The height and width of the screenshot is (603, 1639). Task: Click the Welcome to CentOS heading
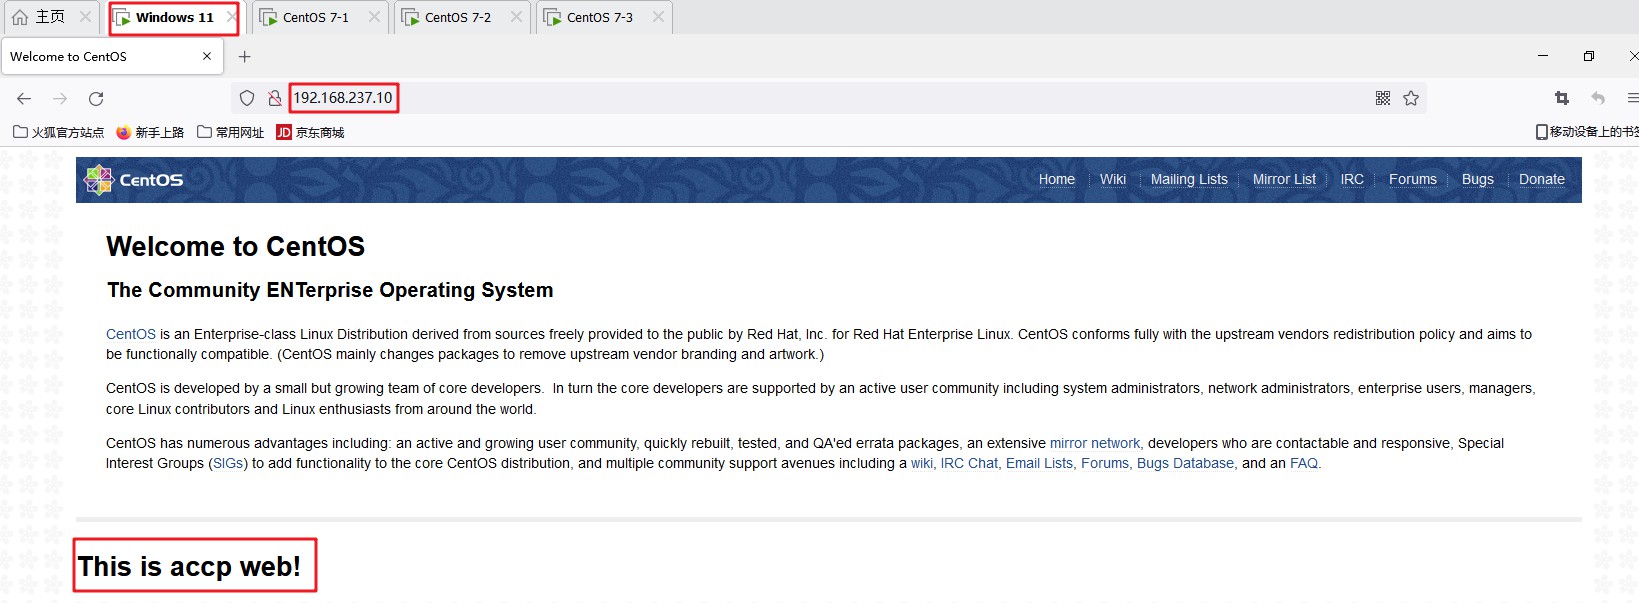click(235, 246)
